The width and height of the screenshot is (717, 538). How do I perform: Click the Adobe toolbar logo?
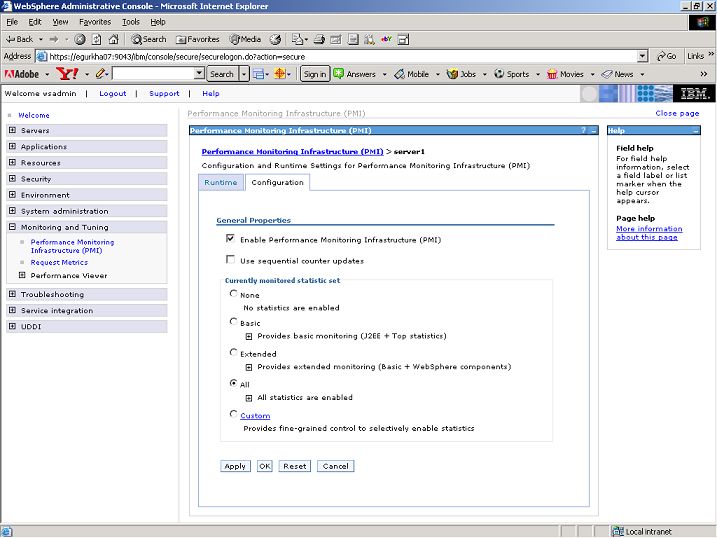pyautogui.click(x=22, y=74)
